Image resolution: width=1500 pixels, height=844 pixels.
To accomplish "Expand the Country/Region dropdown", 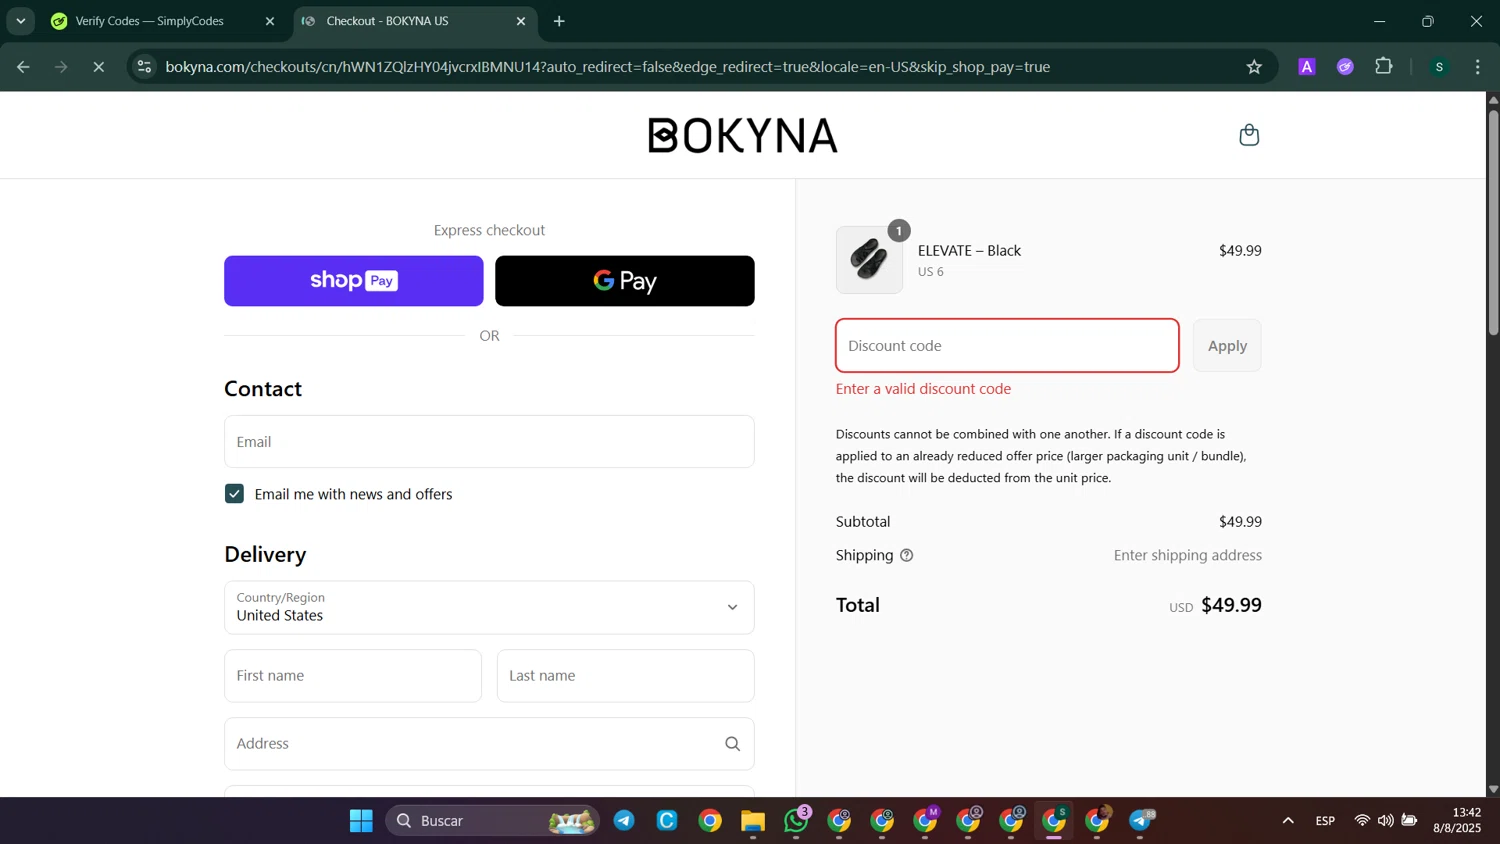I will tap(489, 608).
